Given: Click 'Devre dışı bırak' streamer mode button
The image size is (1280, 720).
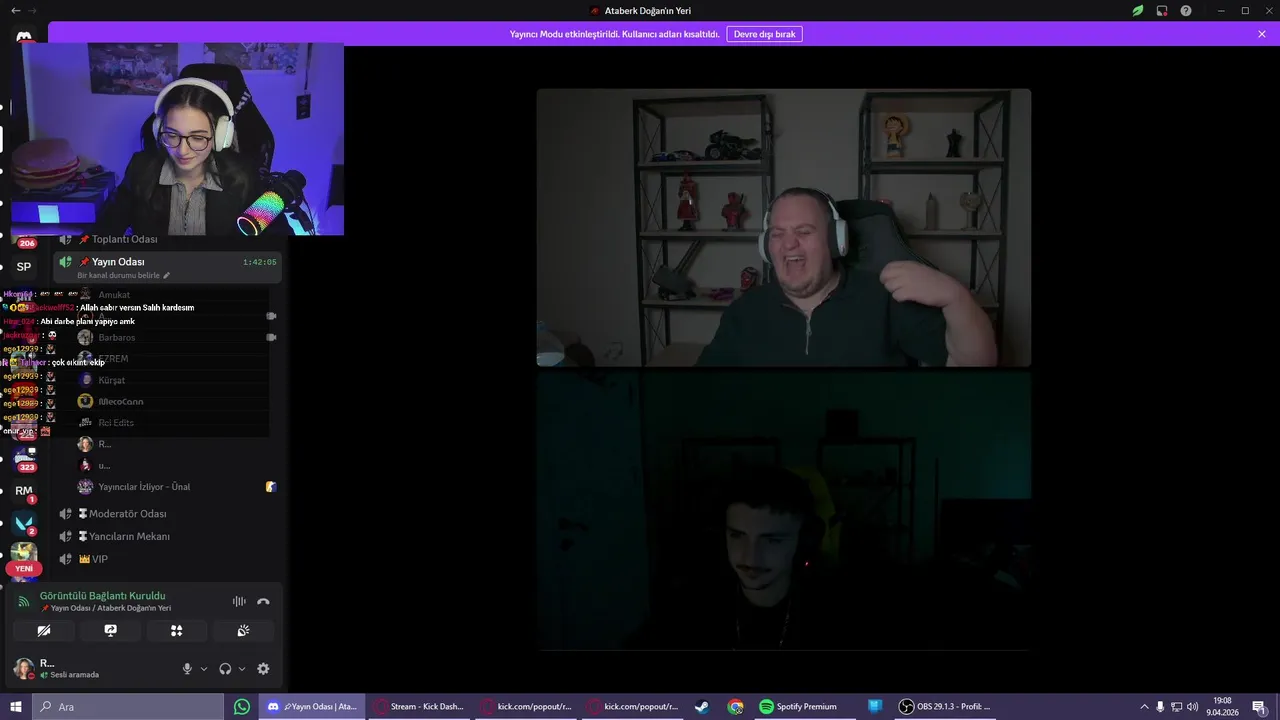Looking at the screenshot, I should click(x=764, y=34).
